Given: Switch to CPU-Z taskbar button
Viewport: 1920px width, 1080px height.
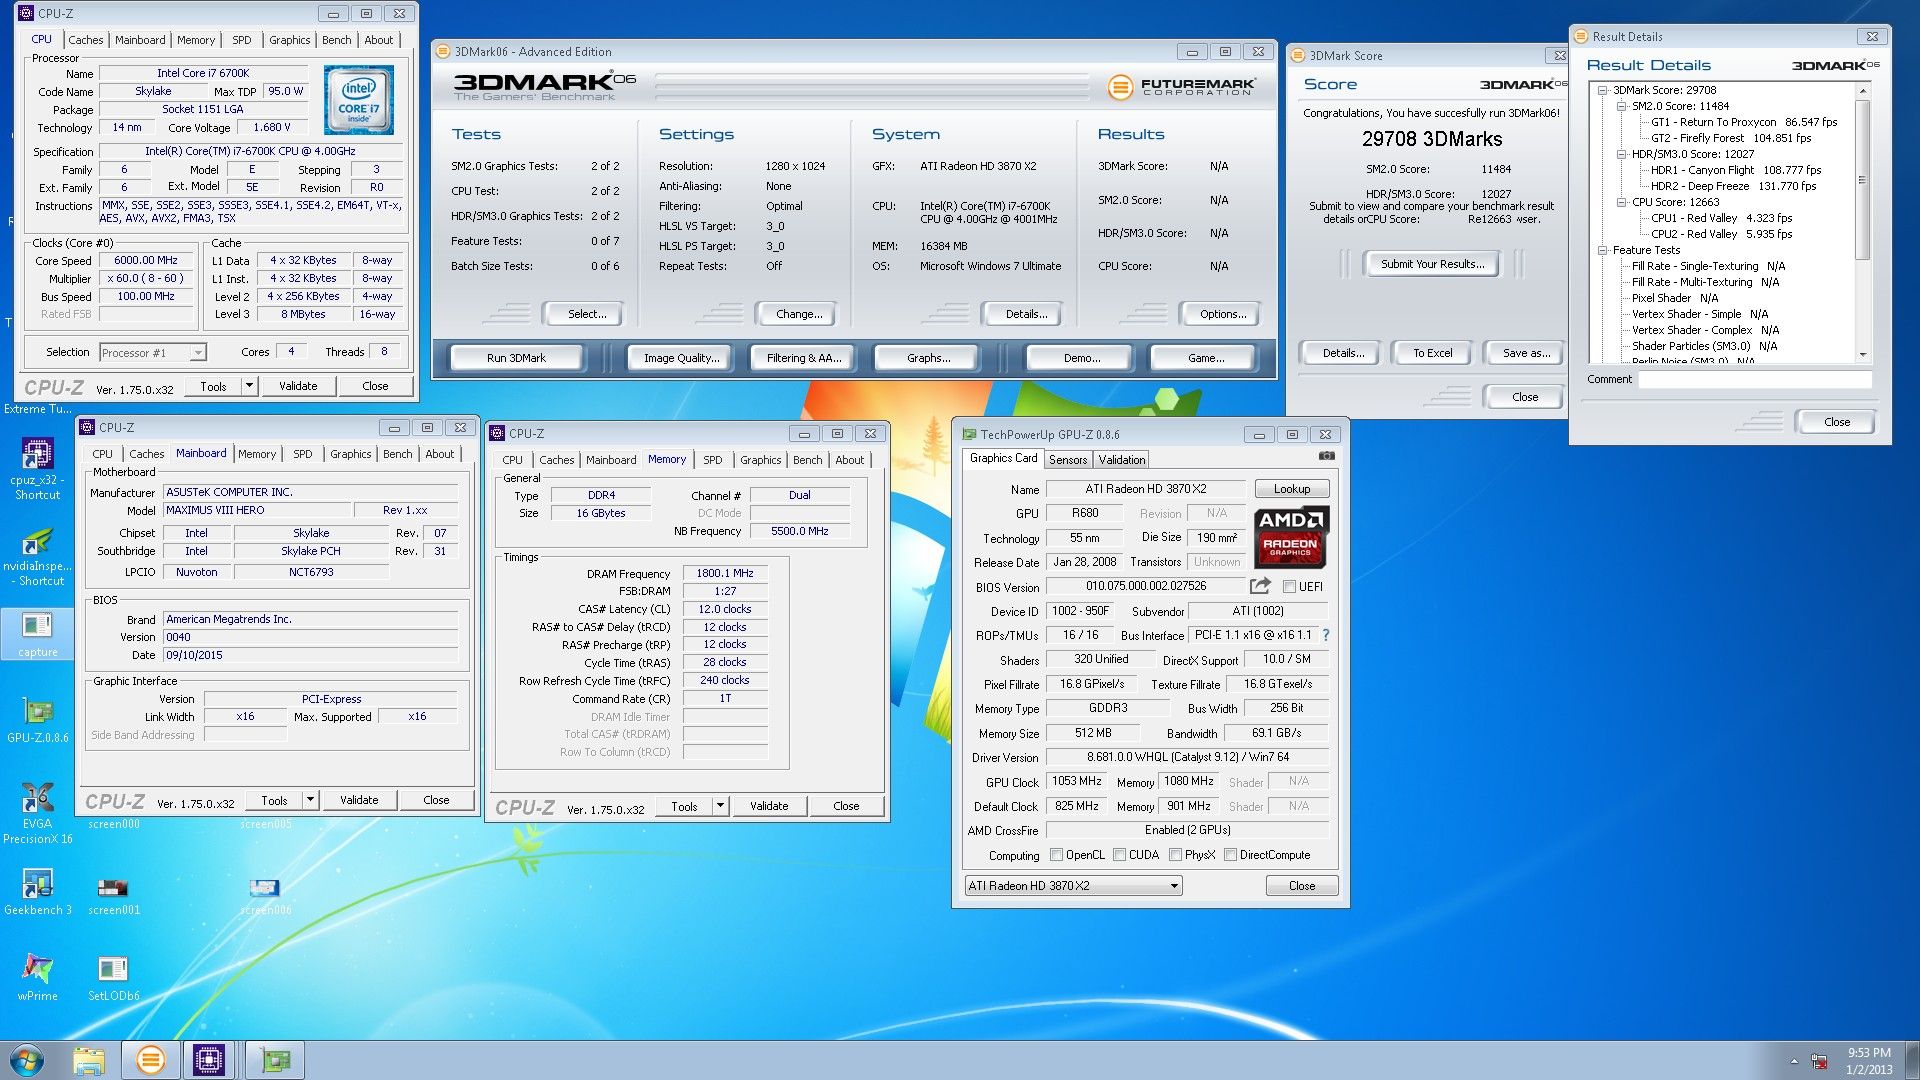Looking at the screenshot, I should pyautogui.click(x=209, y=1060).
